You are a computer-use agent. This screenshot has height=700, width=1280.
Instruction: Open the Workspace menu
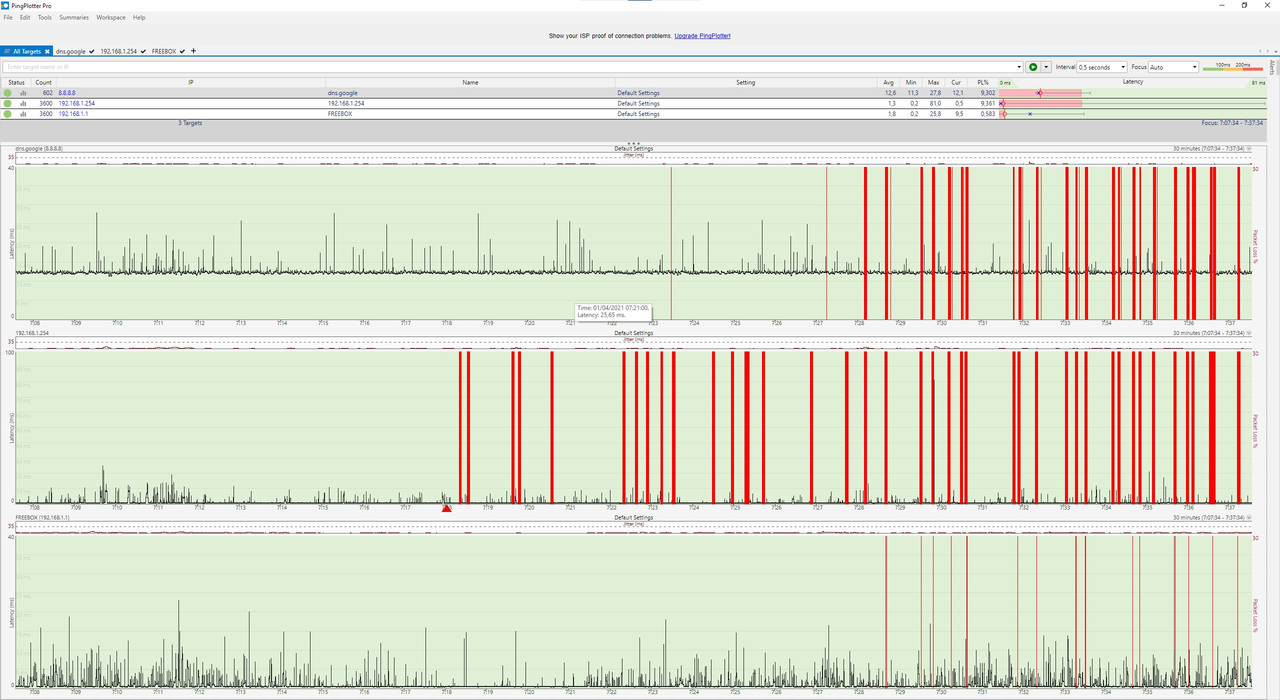tap(111, 18)
